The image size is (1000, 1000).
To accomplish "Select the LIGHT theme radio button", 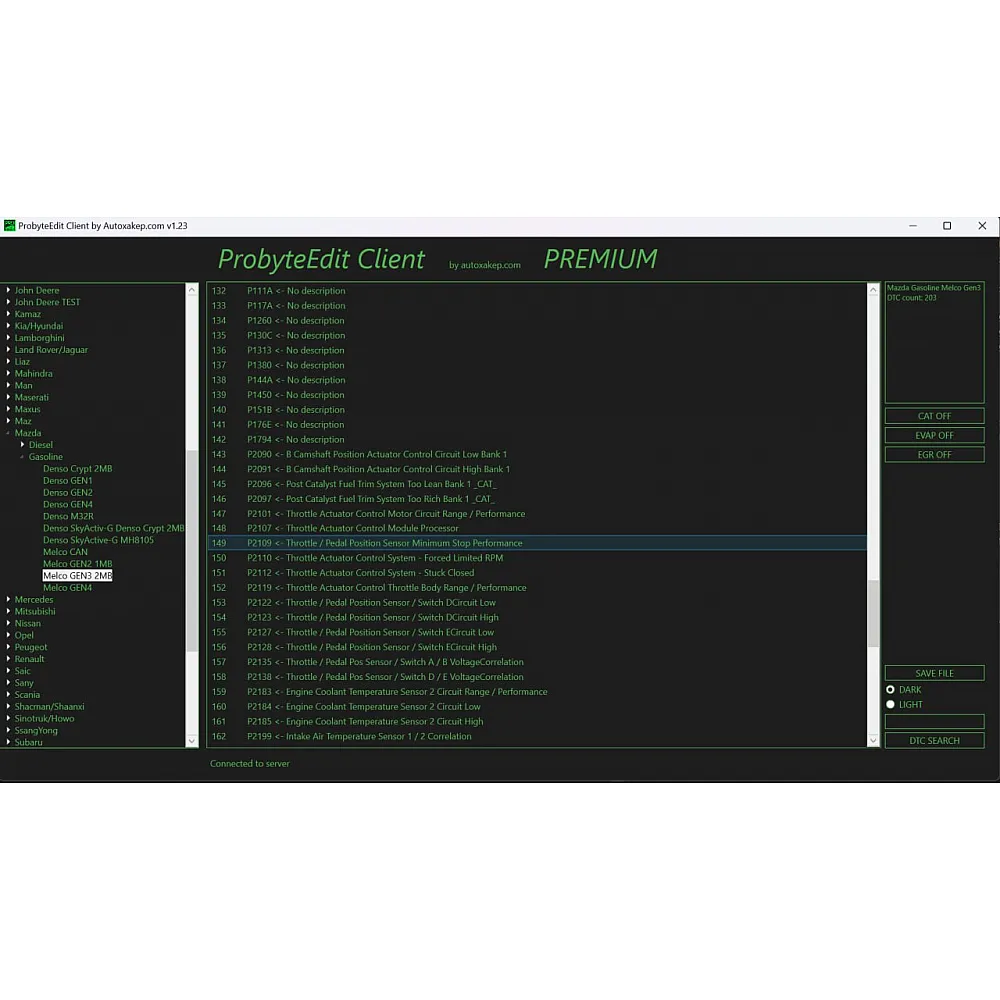I will click(890, 705).
